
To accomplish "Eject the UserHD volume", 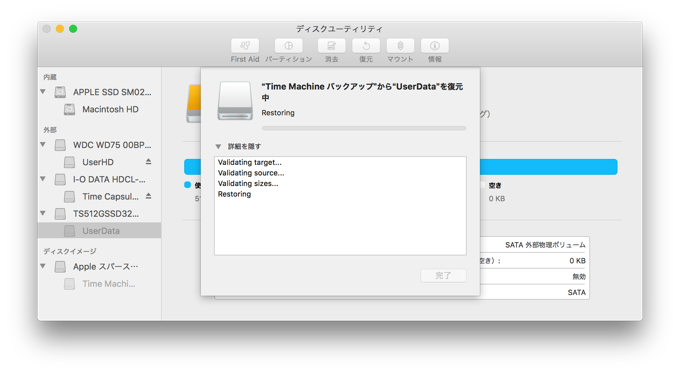I will click(148, 162).
